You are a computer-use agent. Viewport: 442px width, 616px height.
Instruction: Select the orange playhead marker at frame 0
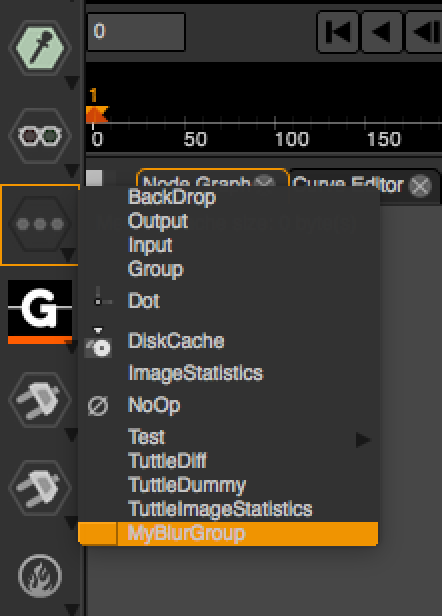96,114
